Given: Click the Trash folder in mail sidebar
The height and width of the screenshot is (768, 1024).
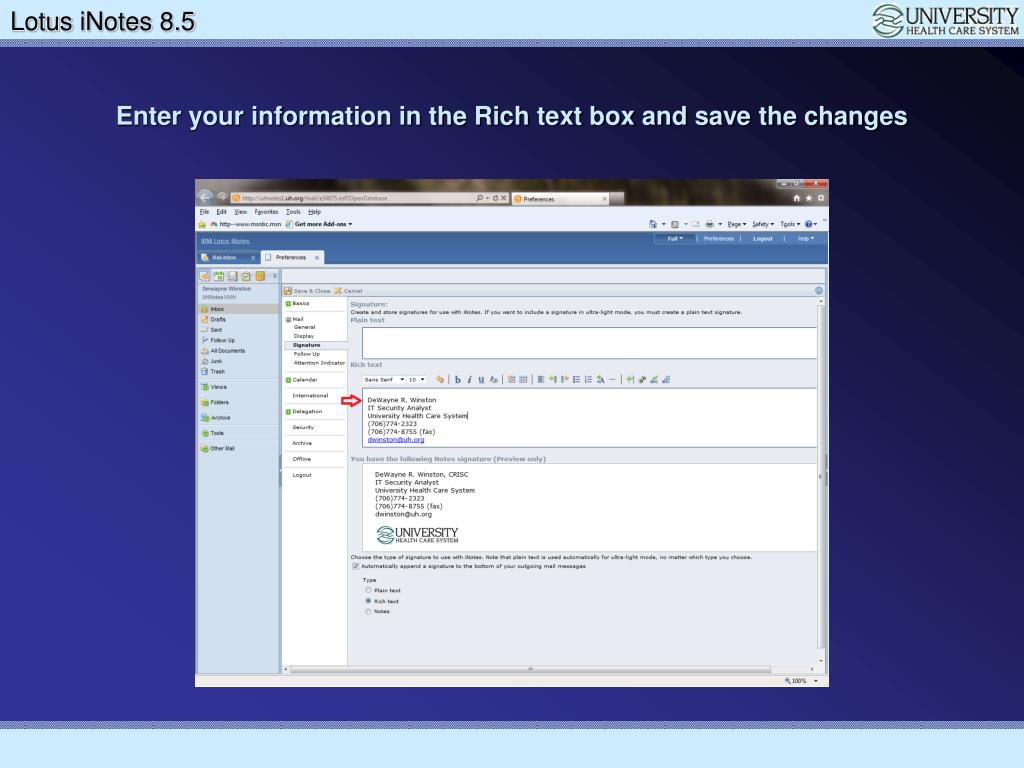Looking at the screenshot, I should (x=214, y=372).
